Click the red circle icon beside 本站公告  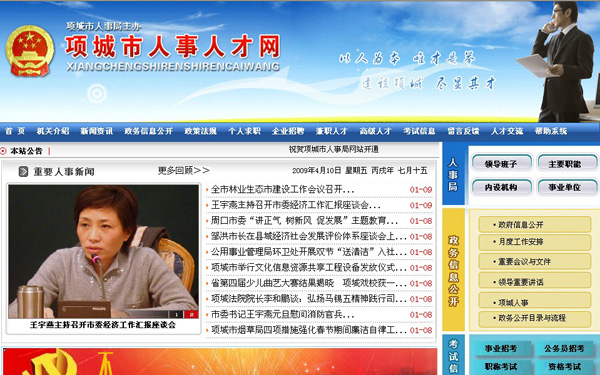tap(4, 151)
